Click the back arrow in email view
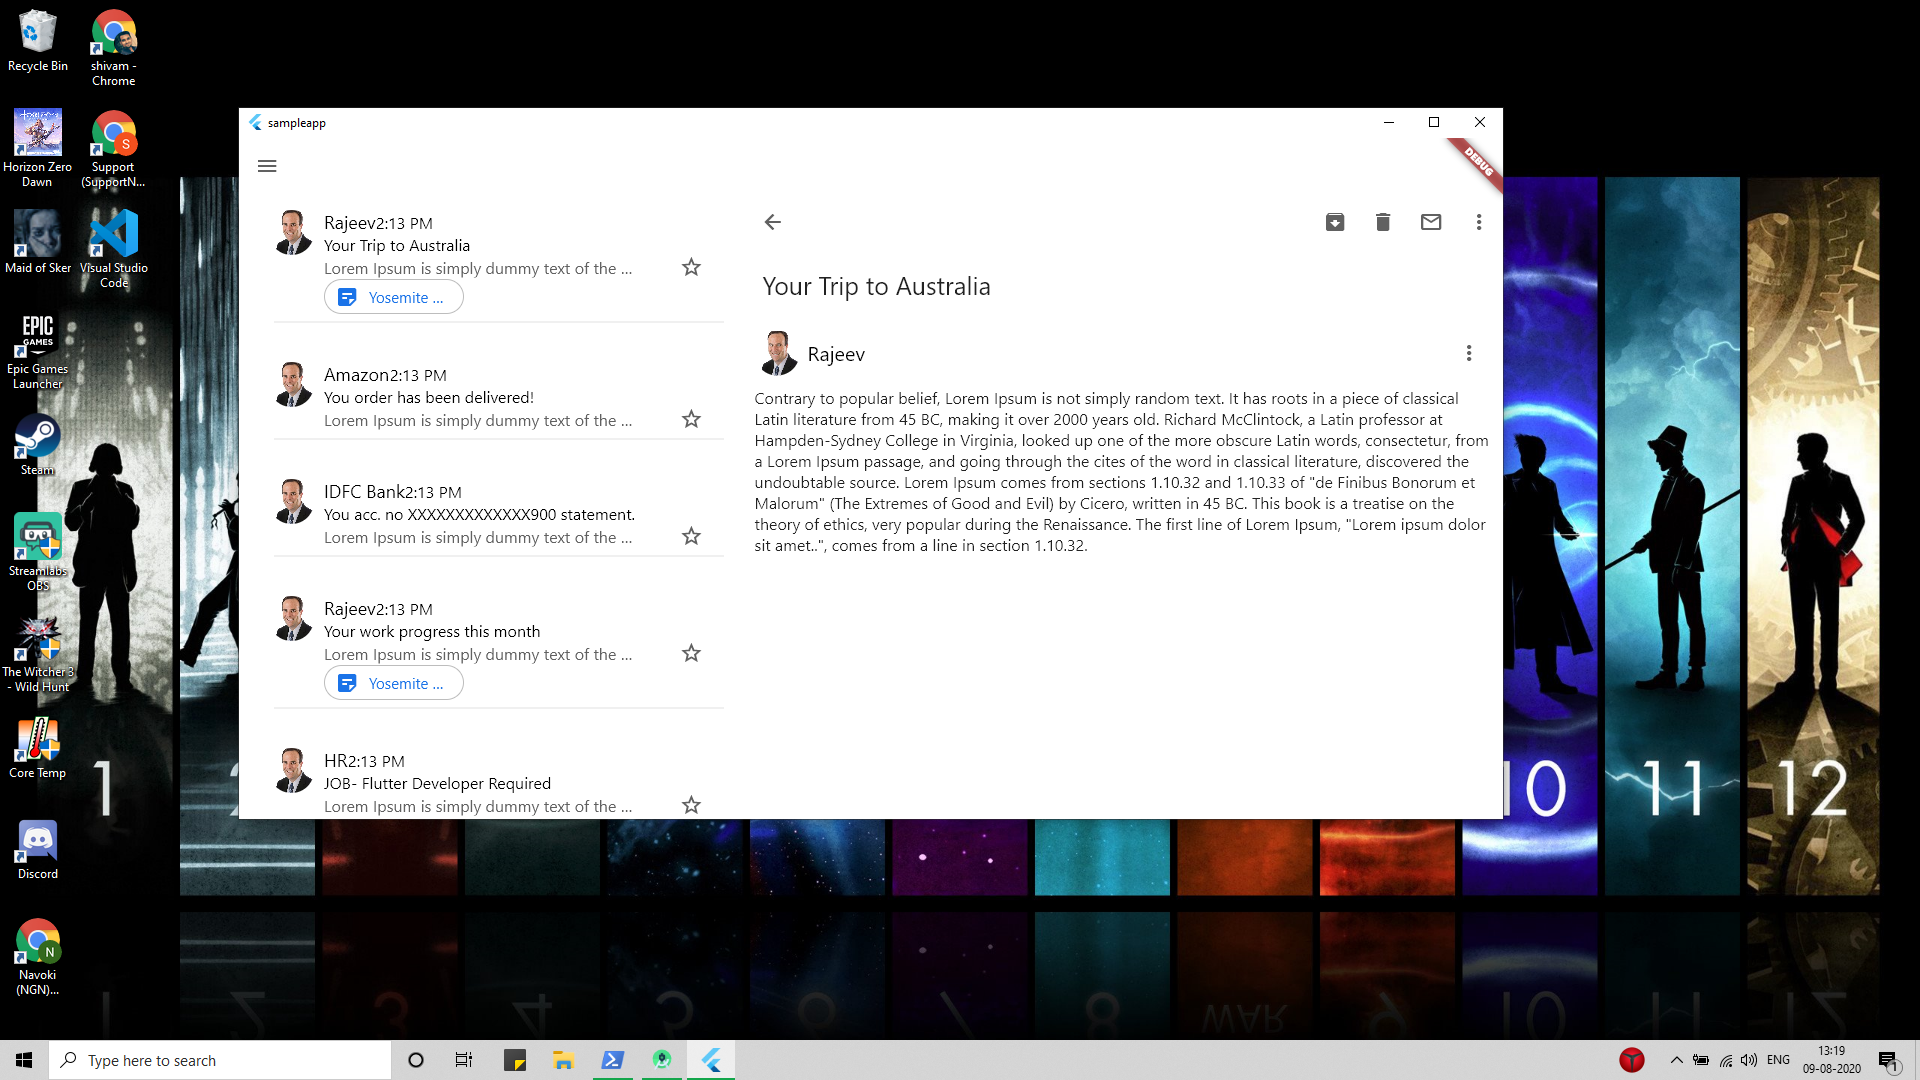This screenshot has width=1920, height=1080. (772, 222)
